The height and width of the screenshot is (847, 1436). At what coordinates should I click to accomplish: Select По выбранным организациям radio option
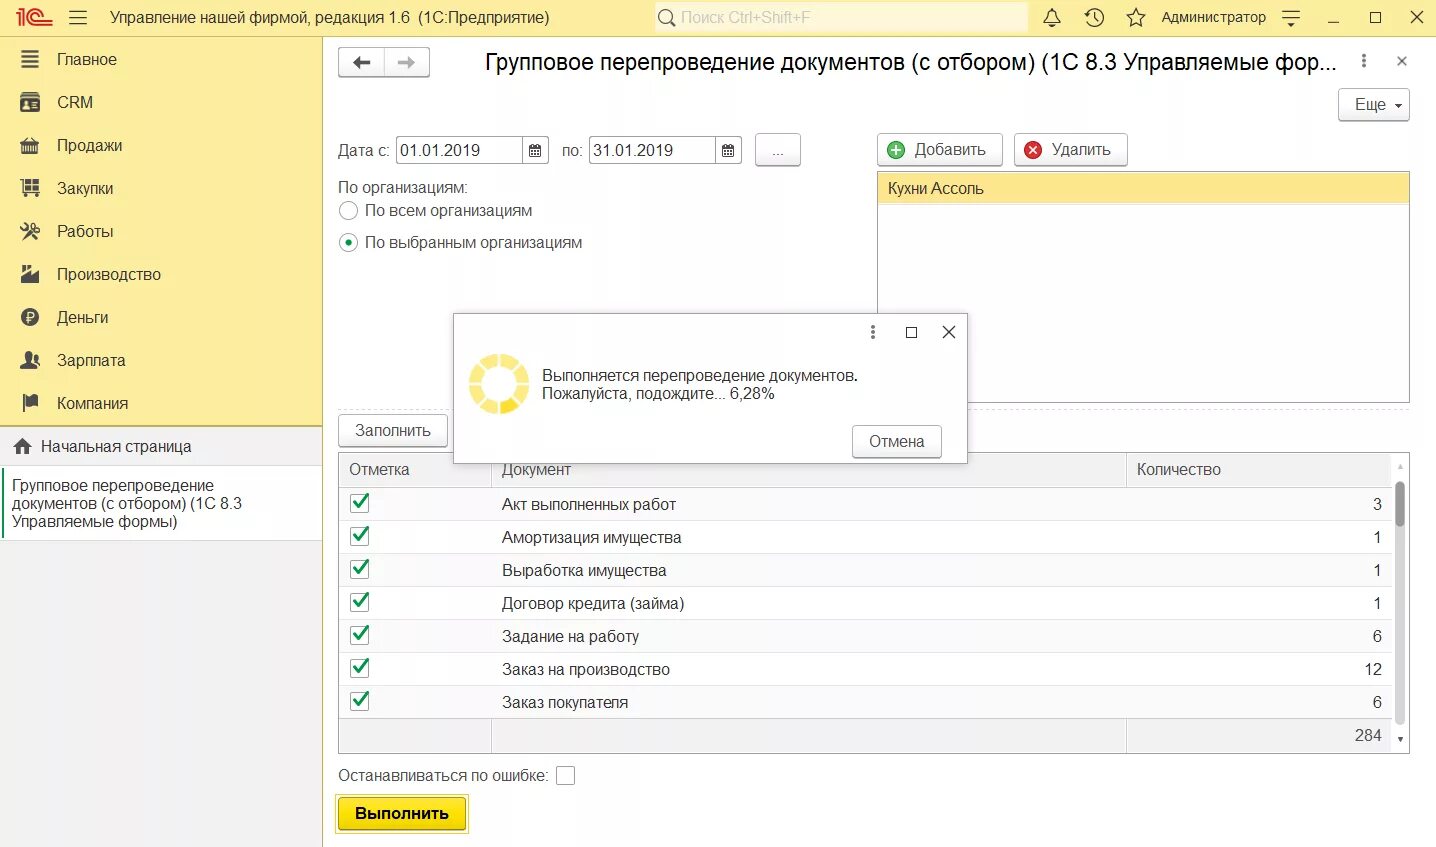point(348,243)
